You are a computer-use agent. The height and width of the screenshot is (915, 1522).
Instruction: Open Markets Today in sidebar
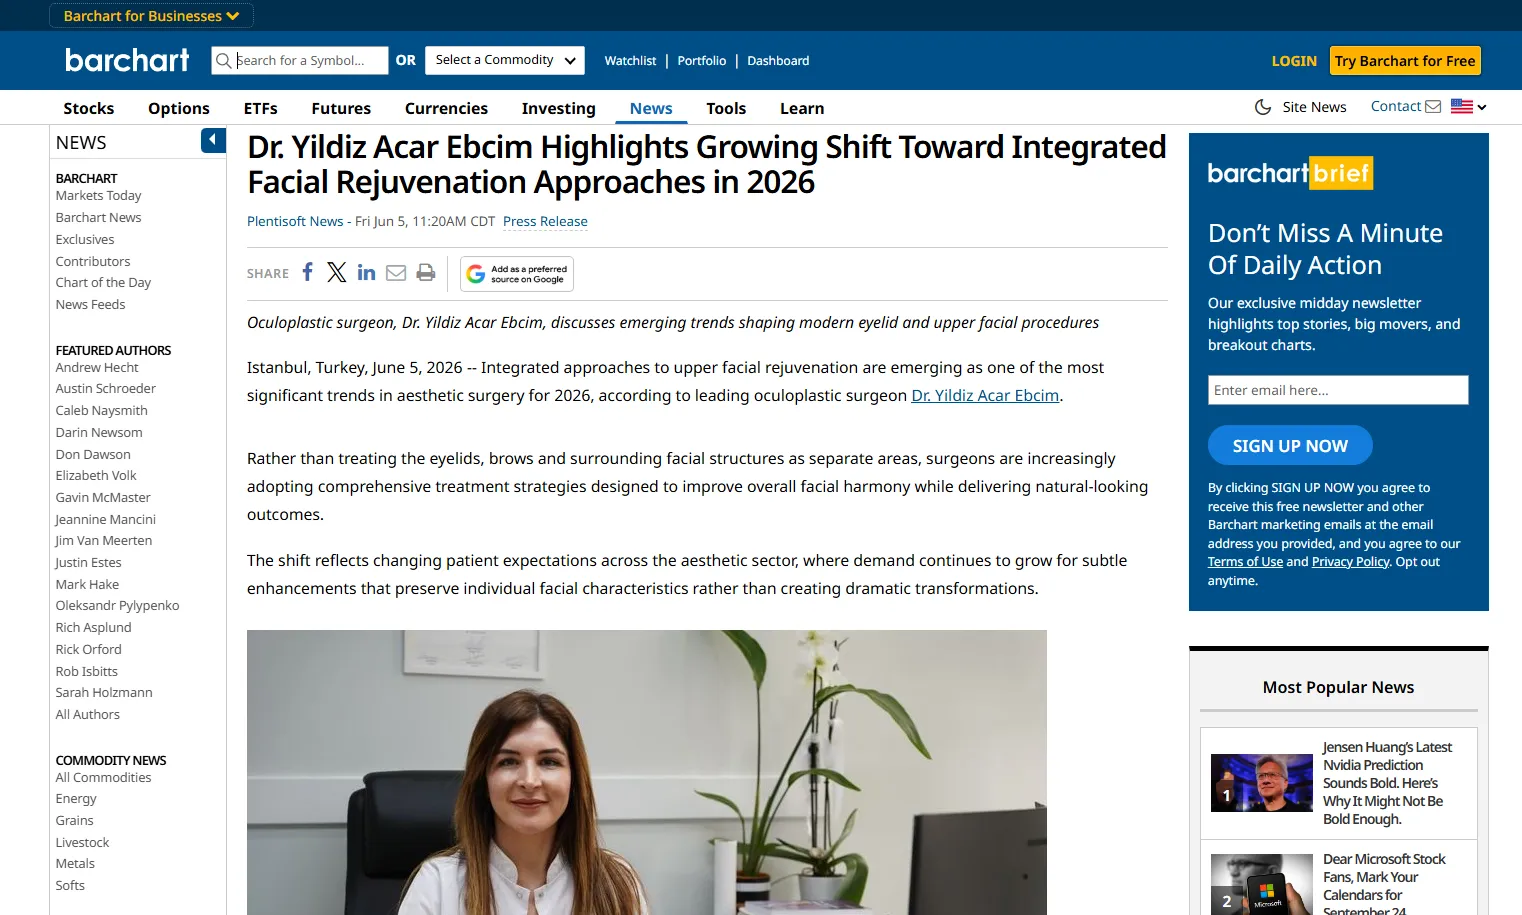pos(98,196)
